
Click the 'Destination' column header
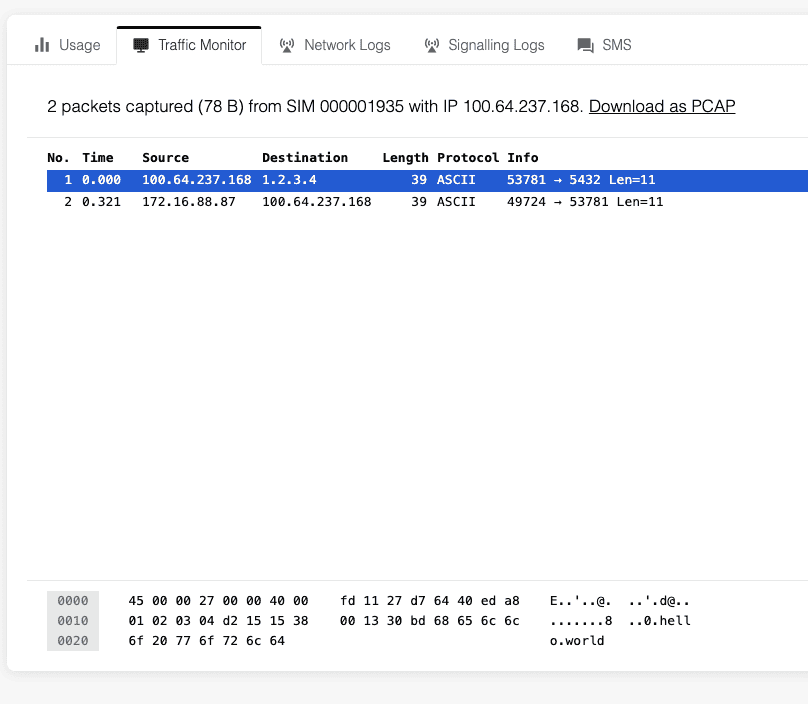tap(305, 158)
